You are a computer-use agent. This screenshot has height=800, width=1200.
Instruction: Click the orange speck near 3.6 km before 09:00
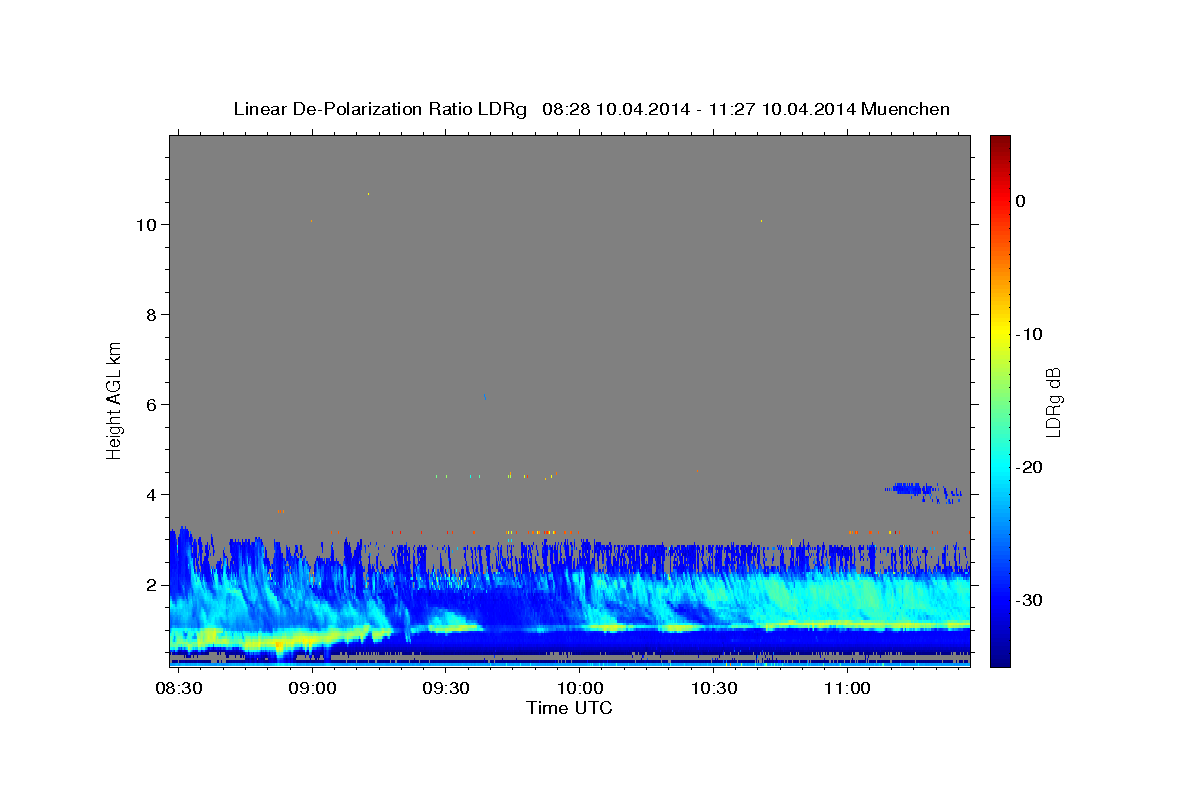click(x=280, y=511)
